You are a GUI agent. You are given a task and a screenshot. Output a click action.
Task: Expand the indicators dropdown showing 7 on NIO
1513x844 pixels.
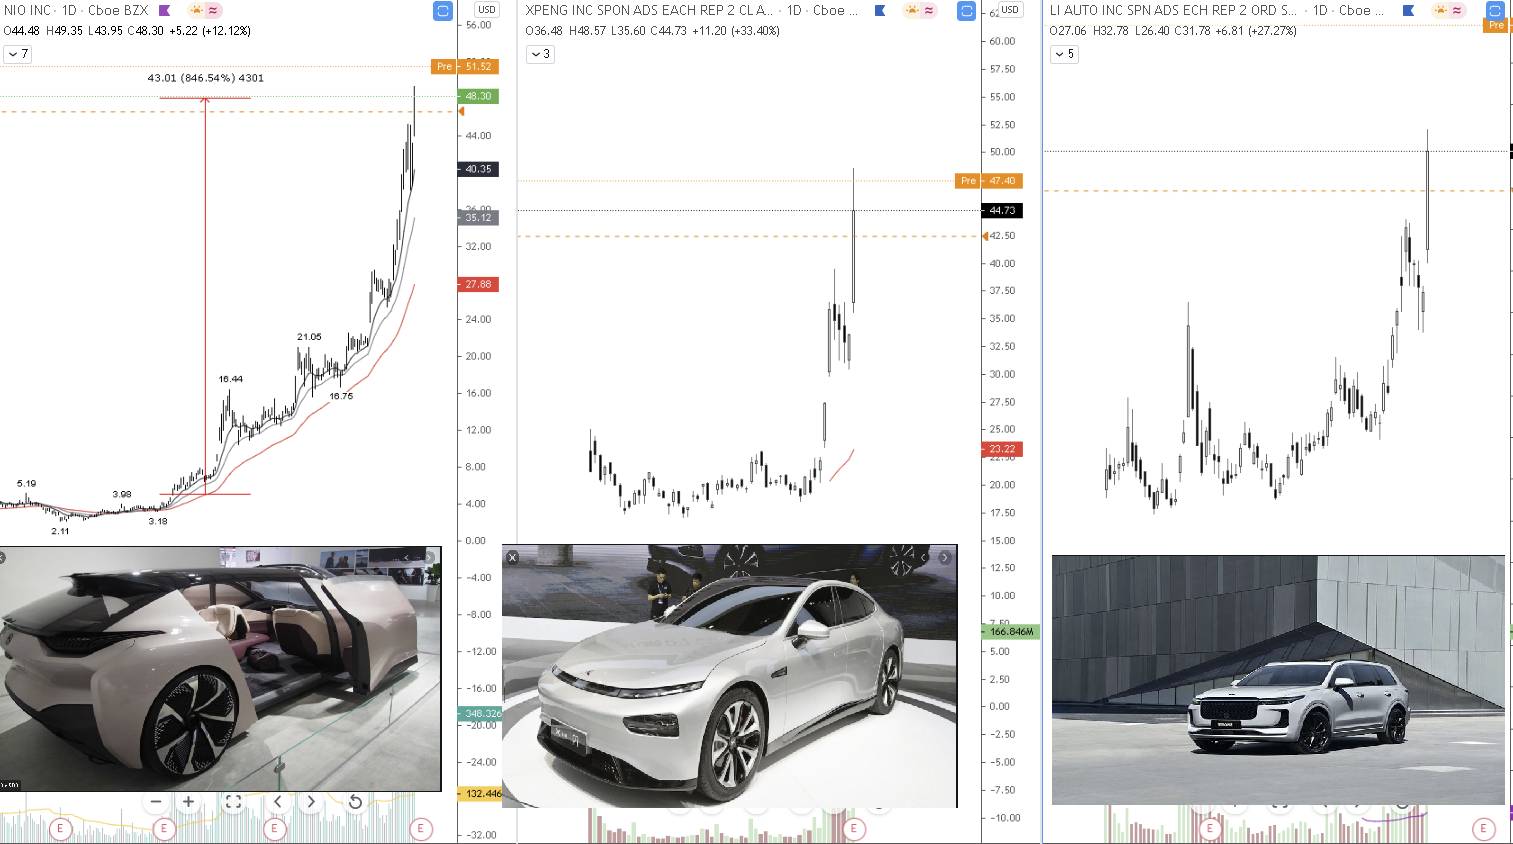[17, 55]
